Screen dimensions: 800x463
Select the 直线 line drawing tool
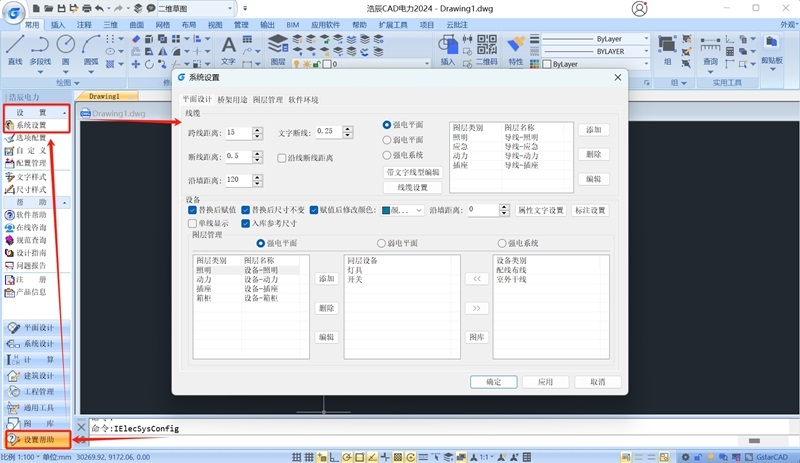pyautogui.click(x=15, y=50)
